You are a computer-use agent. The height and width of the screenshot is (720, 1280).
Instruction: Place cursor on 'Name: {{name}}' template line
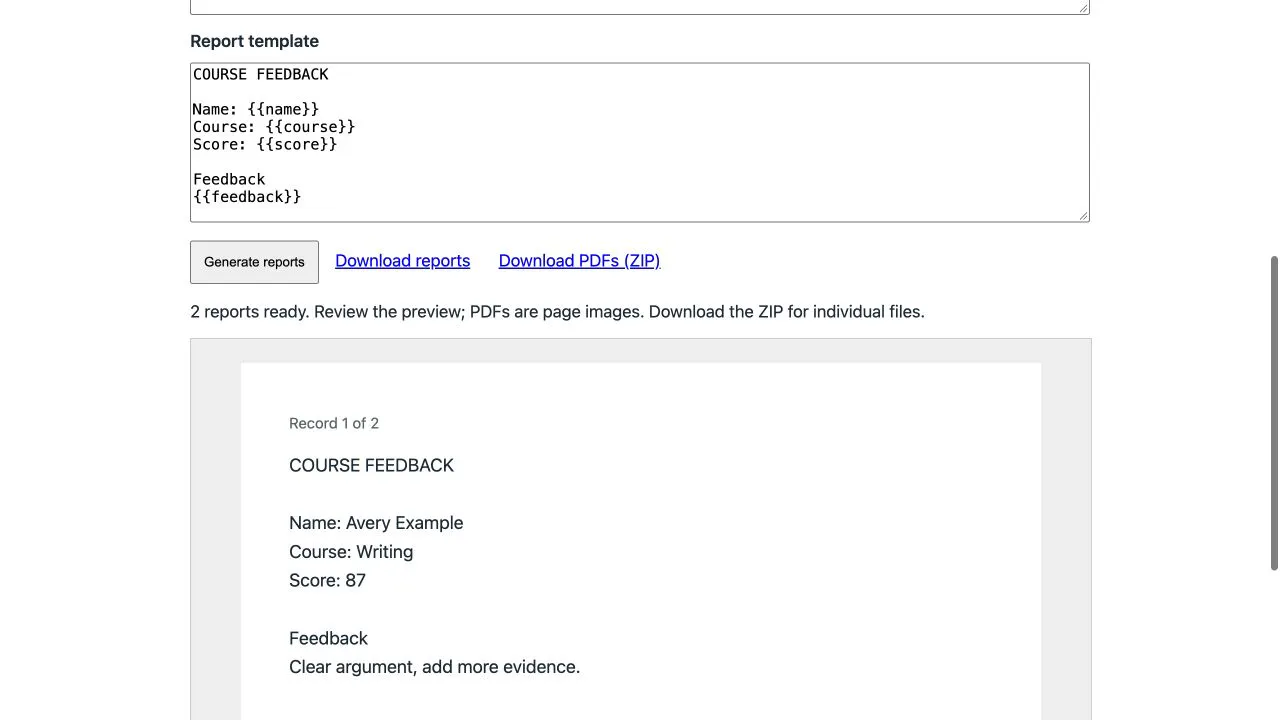[256, 109]
